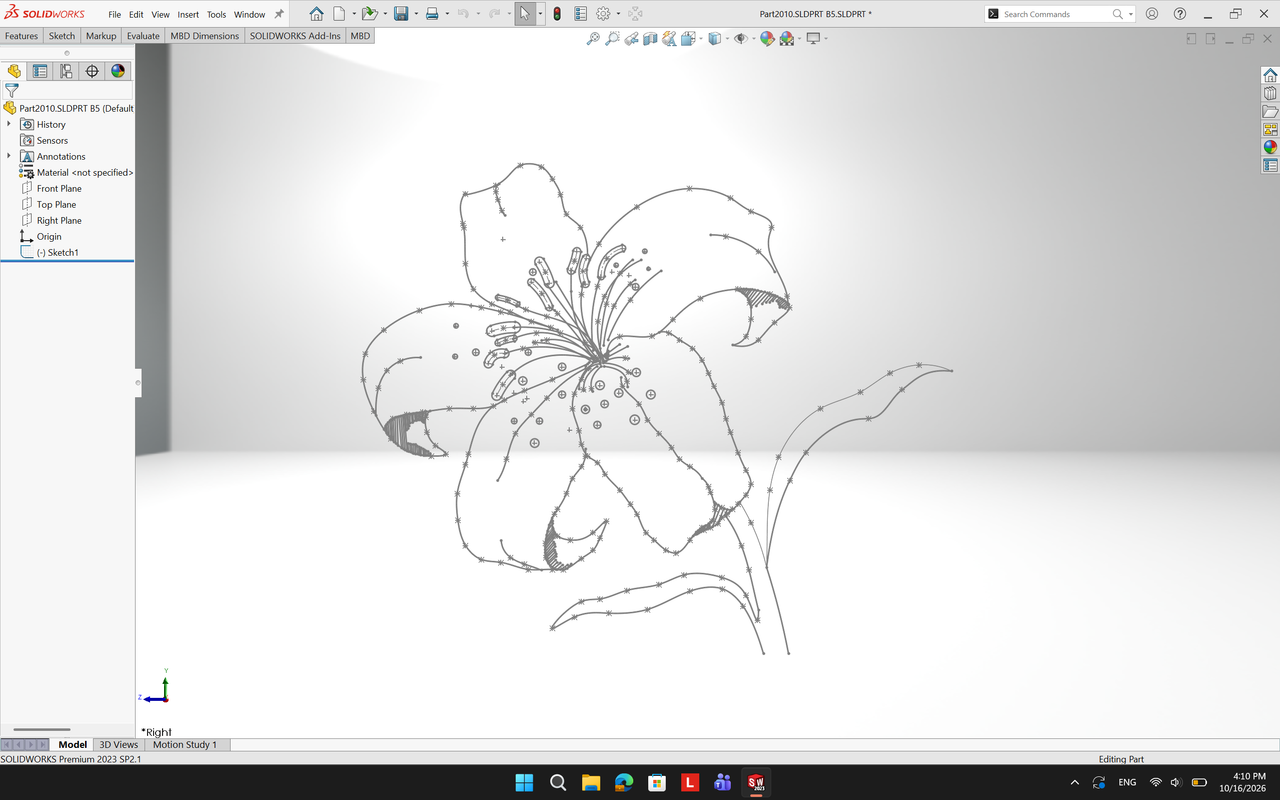Open the DimXpertManager crosshair panel icon

tap(92, 71)
